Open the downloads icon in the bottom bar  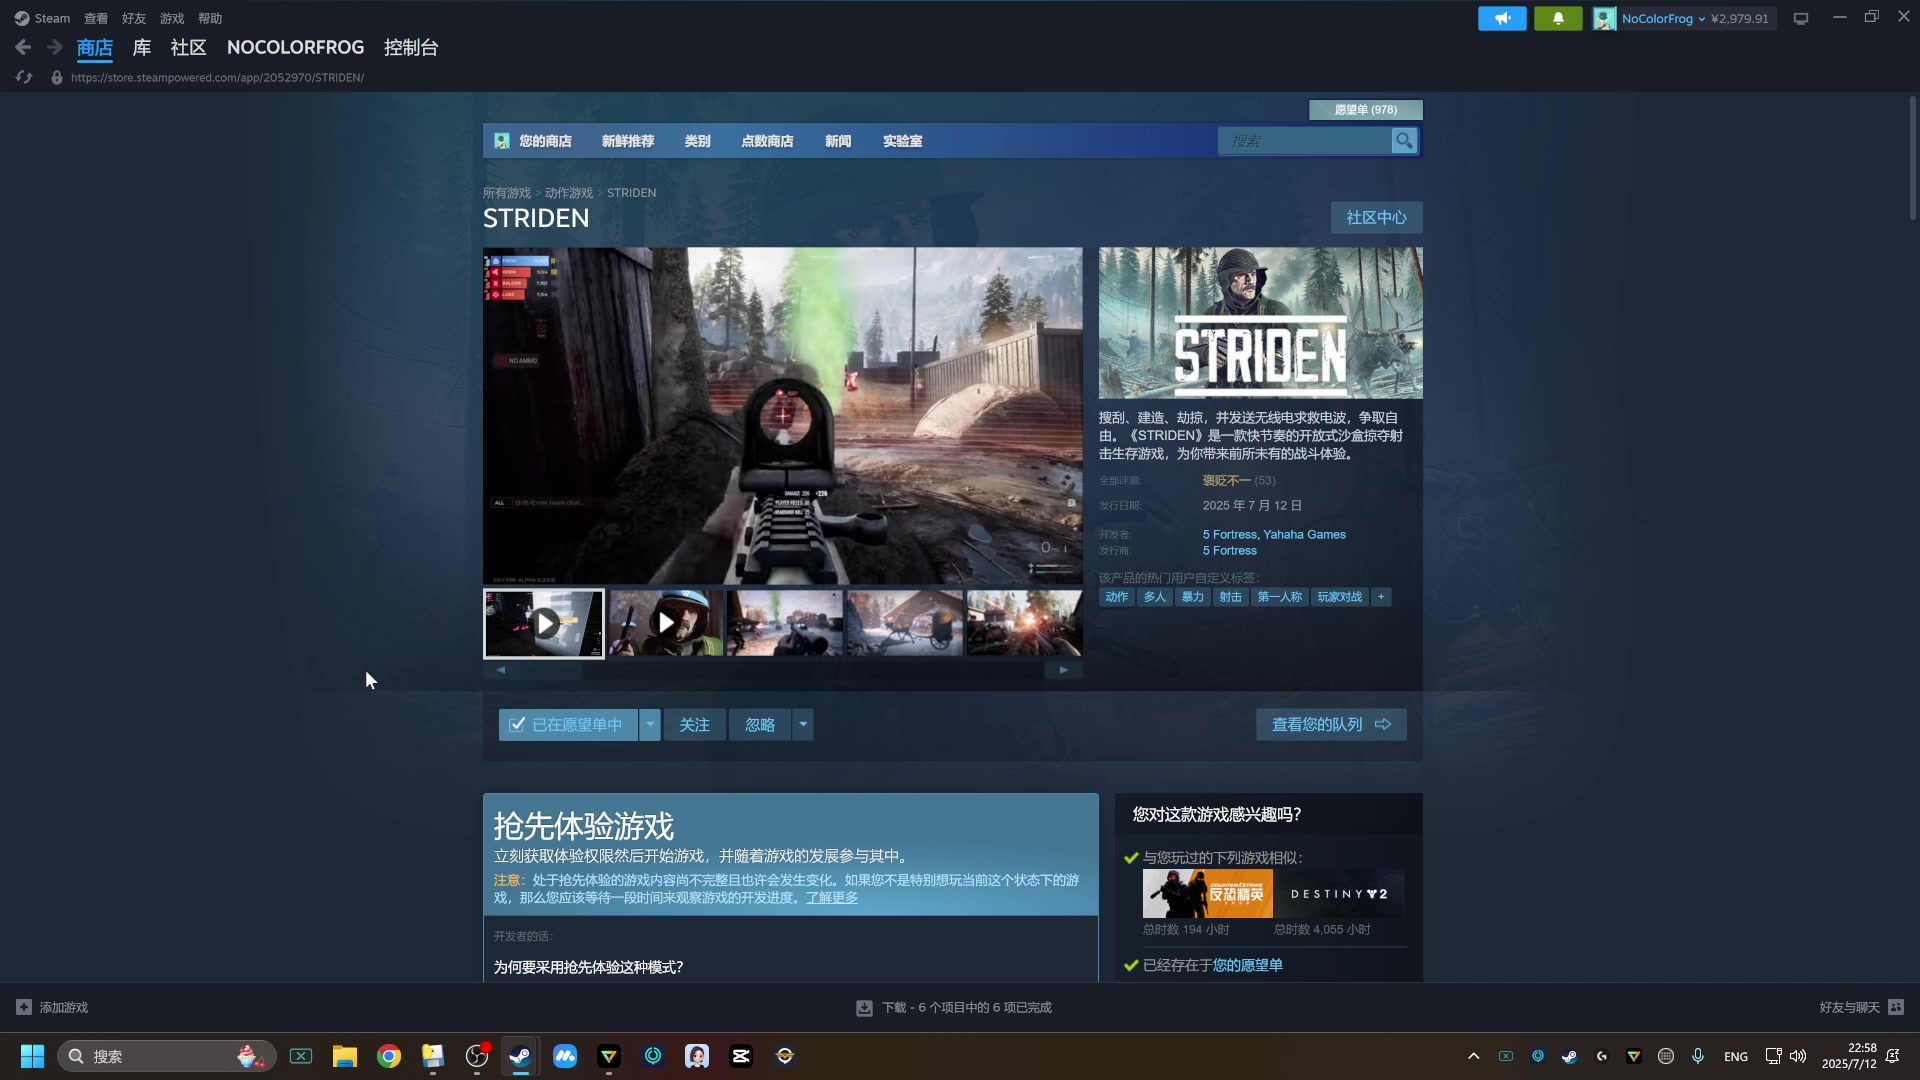coord(864,1008)
